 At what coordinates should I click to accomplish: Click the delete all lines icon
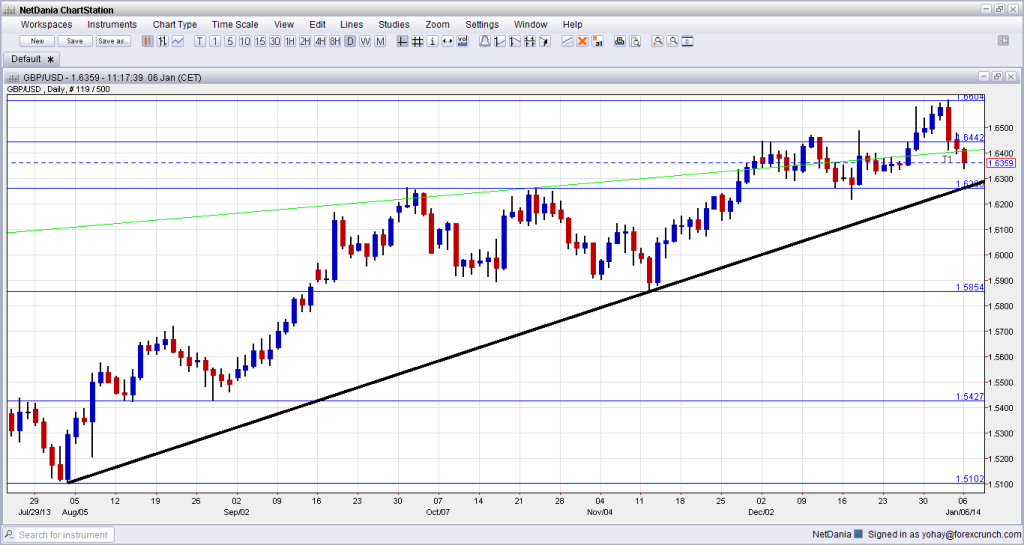point(597,41)
